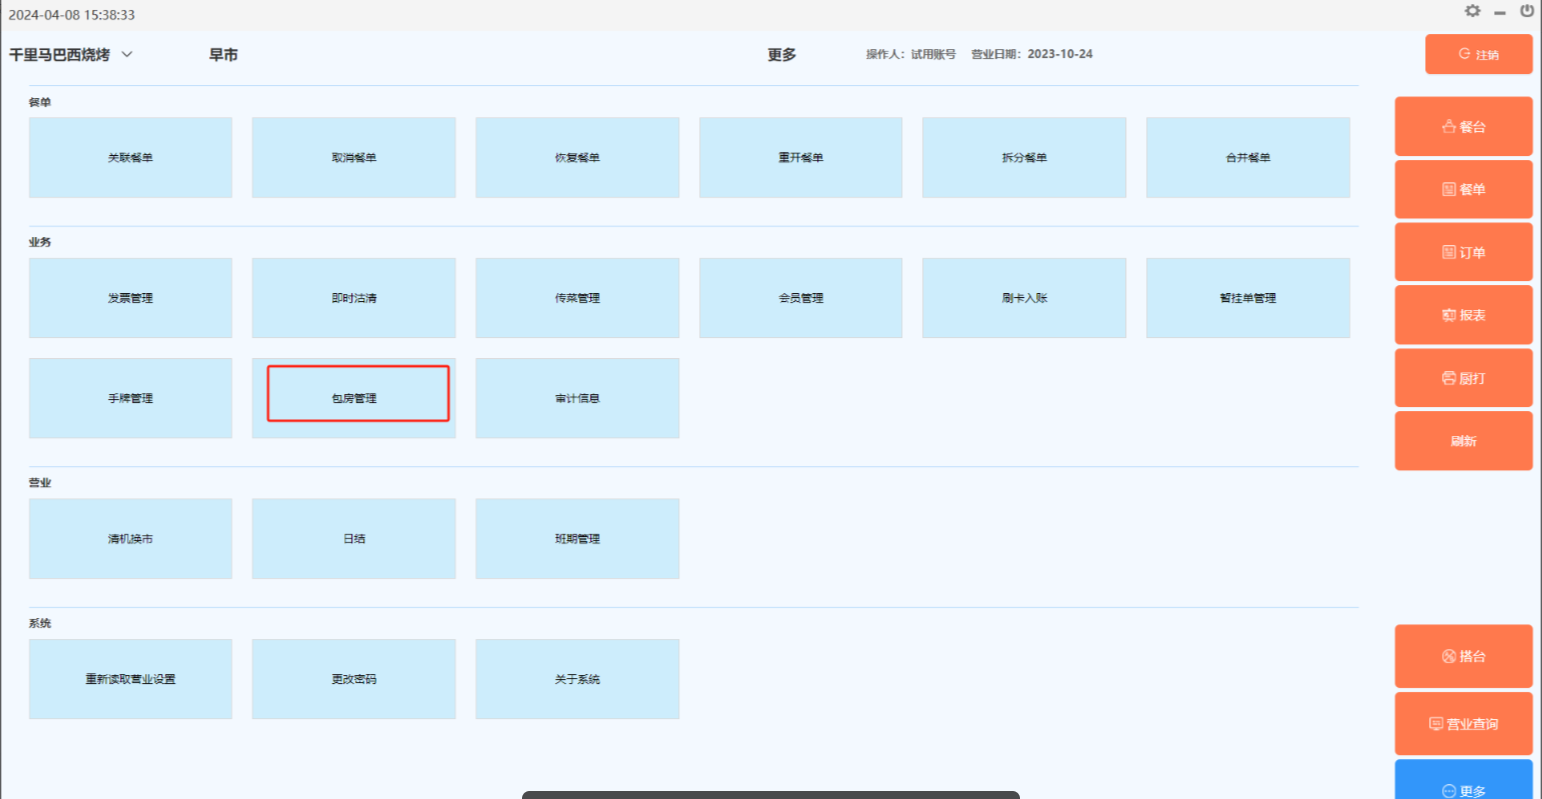Click the 合并餐单 merge tile
This screenshot has width=1542, height=799.
tap(1248, 158)
